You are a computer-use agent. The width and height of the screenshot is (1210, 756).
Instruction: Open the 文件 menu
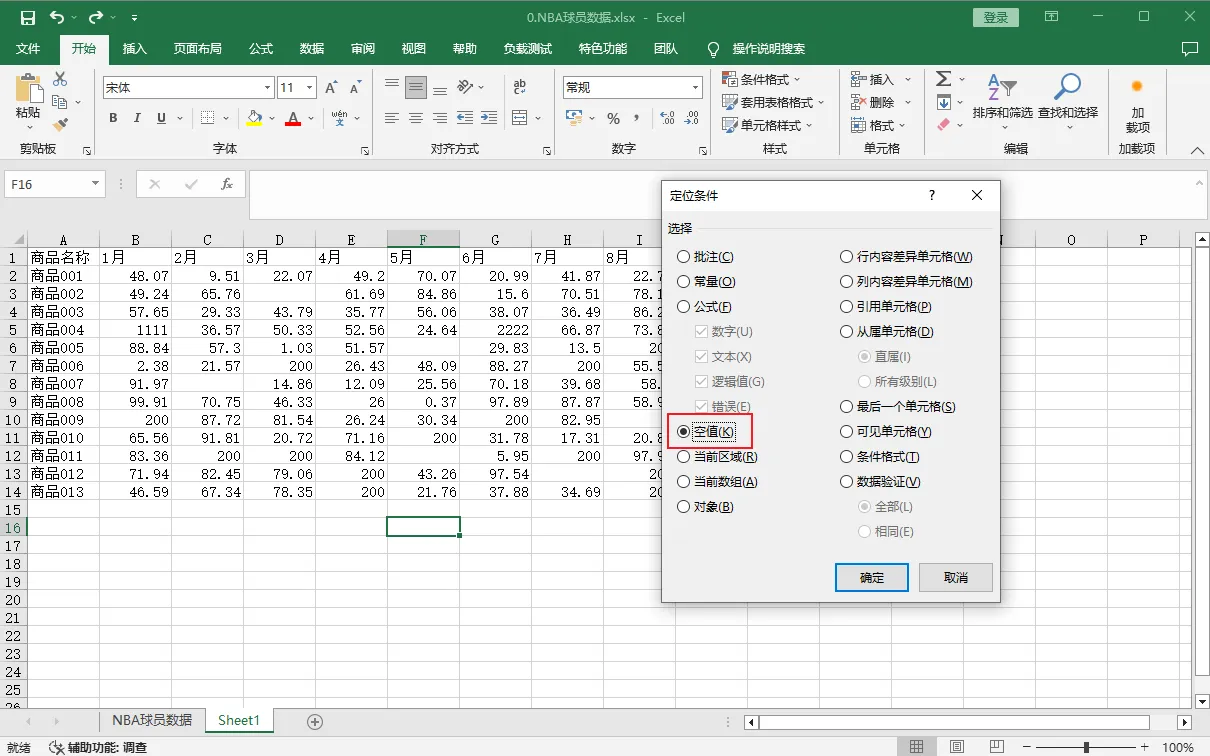tap(28, 49)
